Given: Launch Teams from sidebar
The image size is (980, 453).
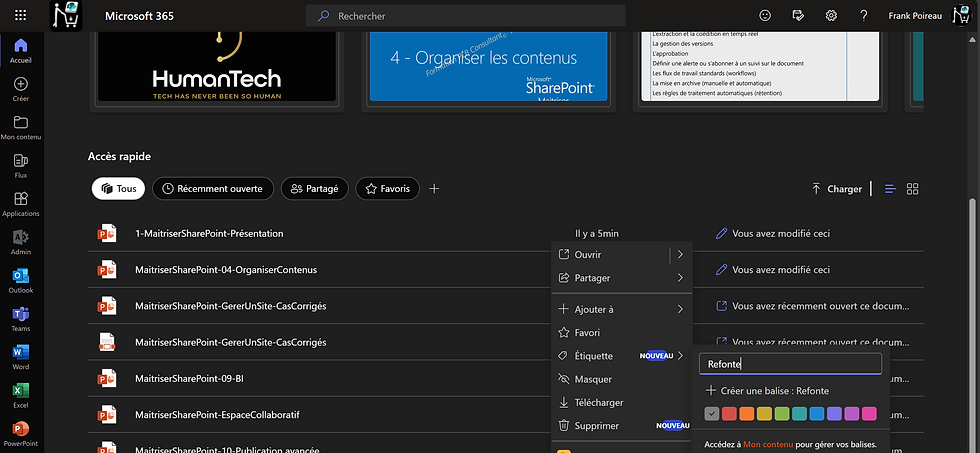Looking at the screenshot, I should tap(21, 319).
